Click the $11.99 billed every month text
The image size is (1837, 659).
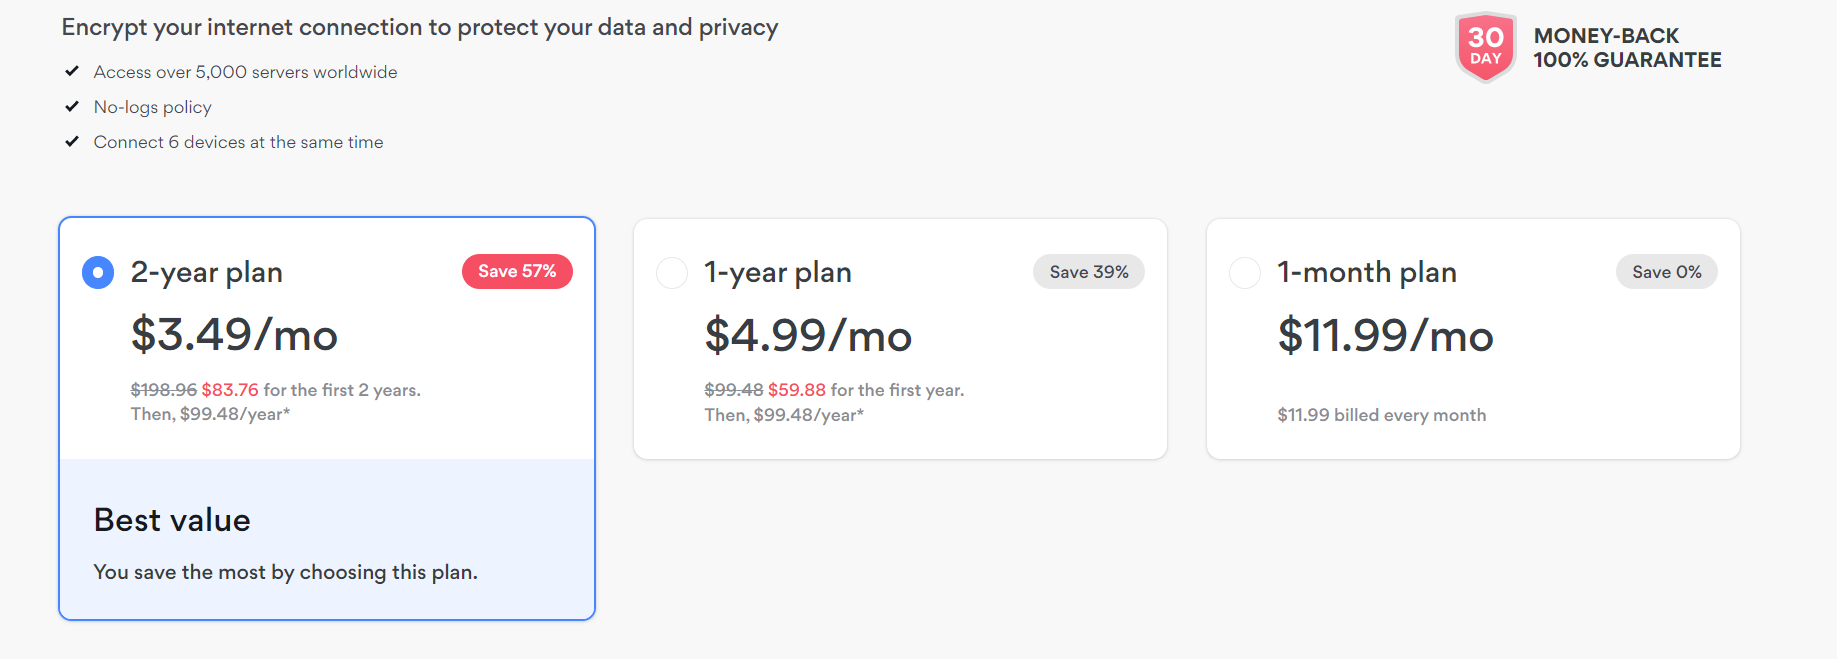[1382, 415]
